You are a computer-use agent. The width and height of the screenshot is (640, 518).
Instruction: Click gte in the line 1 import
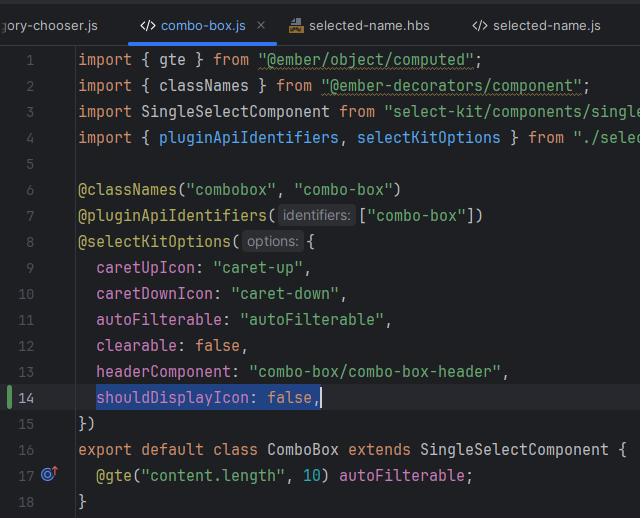pyautogui.click(x=172, y=60)
